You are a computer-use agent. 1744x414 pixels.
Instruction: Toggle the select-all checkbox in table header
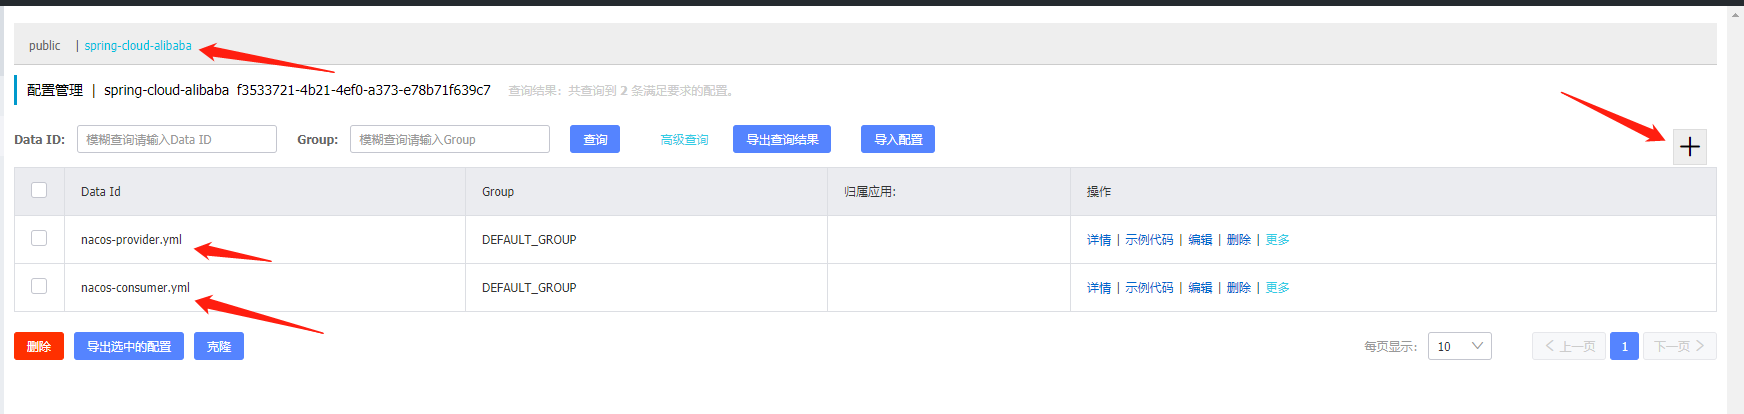point(39,190)
